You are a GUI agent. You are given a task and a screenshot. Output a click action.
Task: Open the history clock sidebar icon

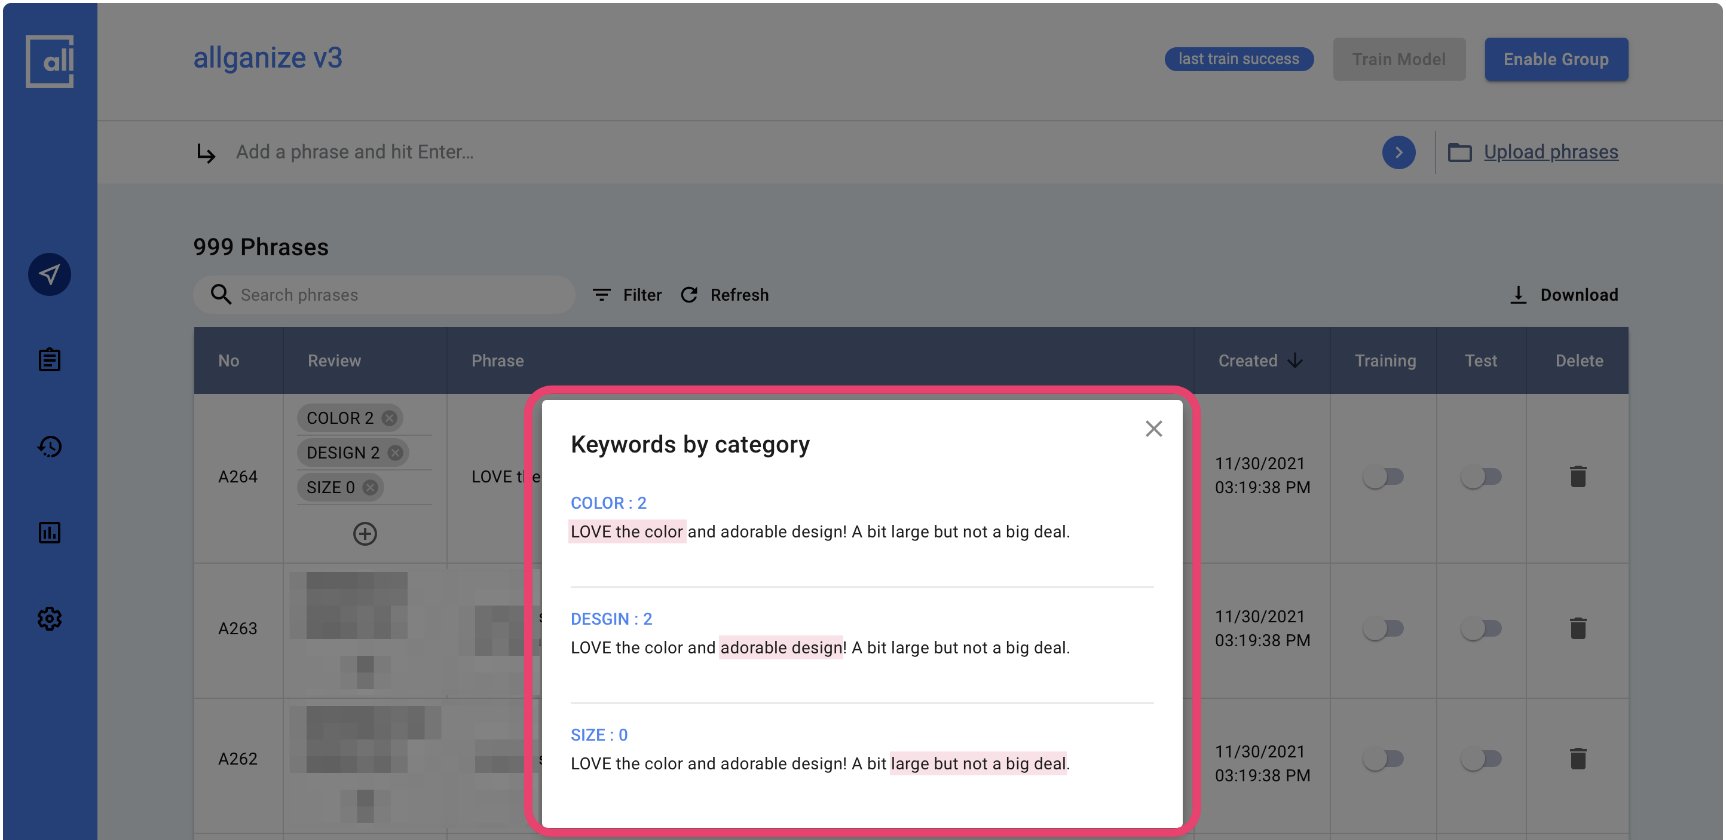point(49,447)
